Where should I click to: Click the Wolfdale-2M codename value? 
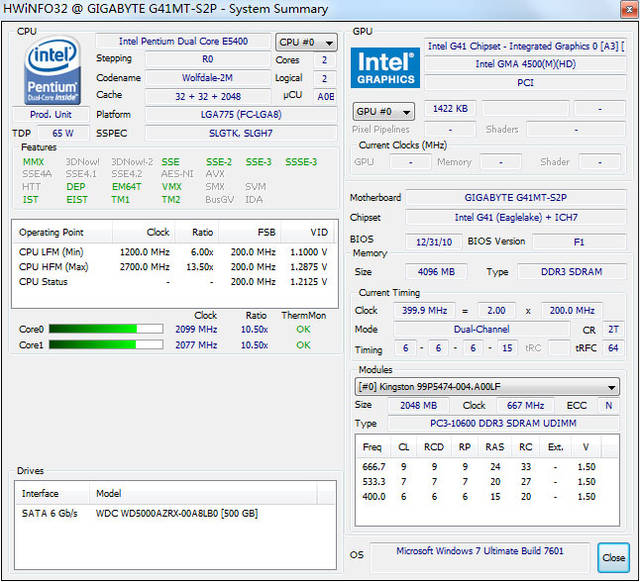coord(207,78)
